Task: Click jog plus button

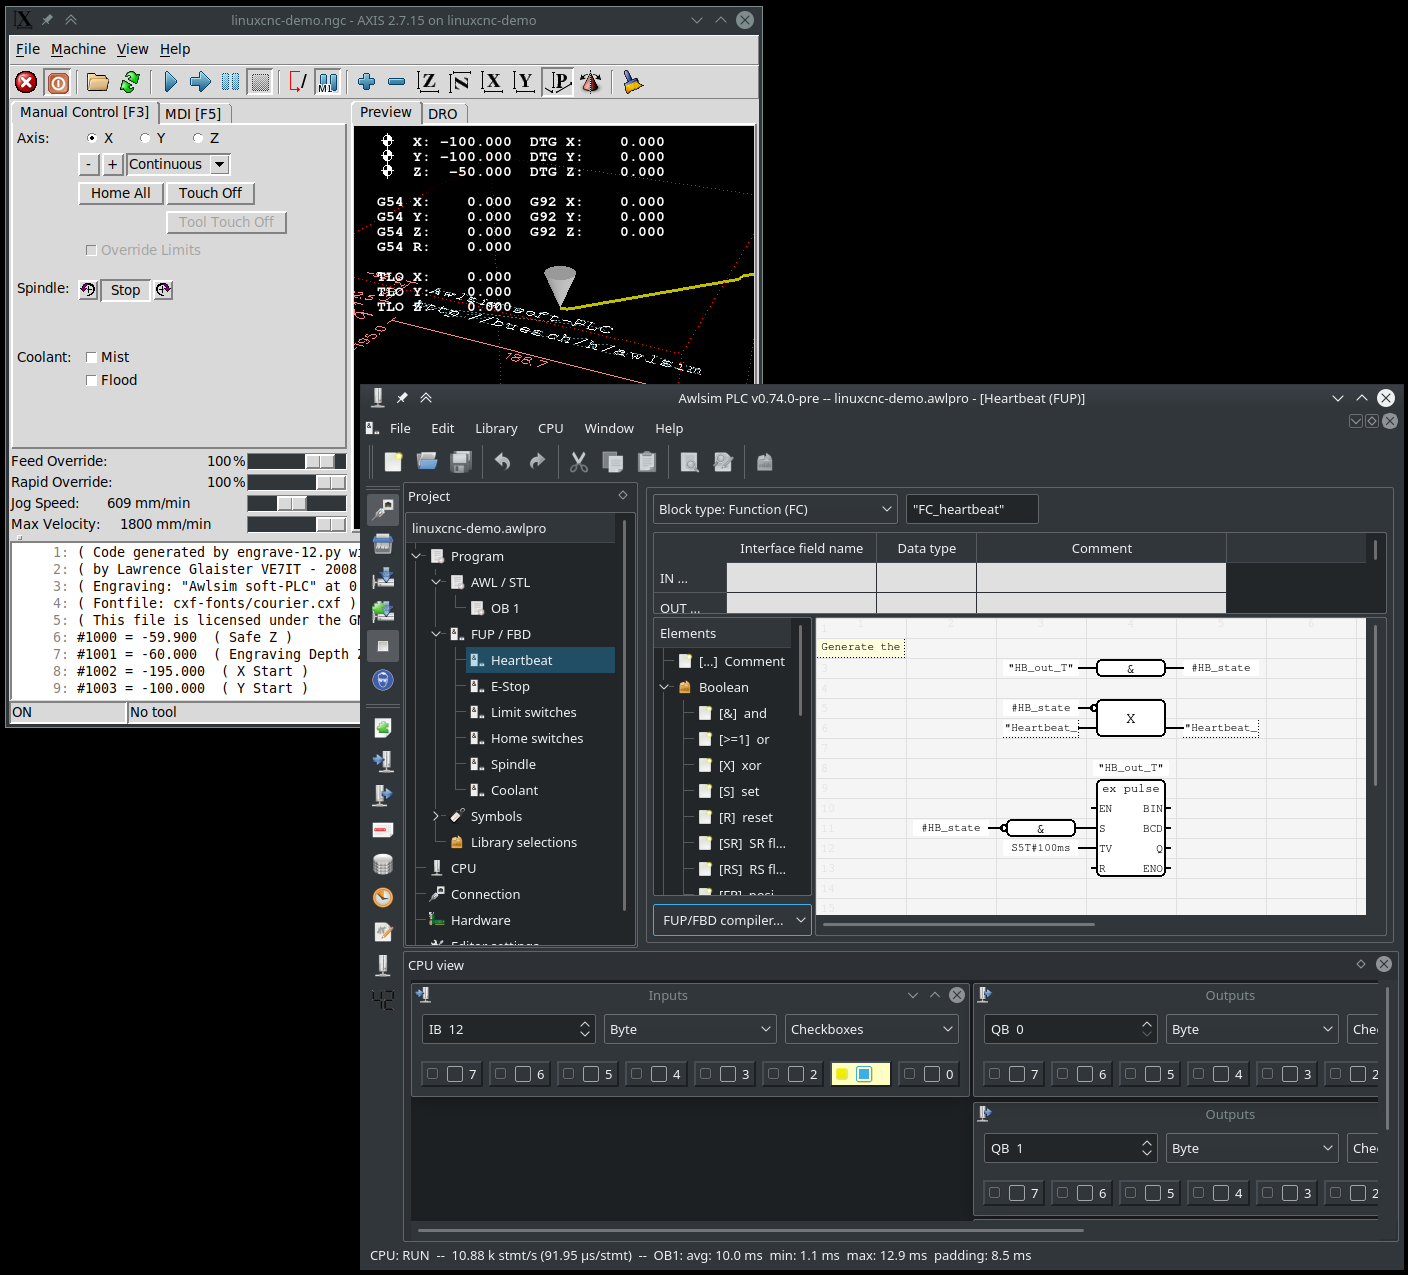Action: pos(112,164)
